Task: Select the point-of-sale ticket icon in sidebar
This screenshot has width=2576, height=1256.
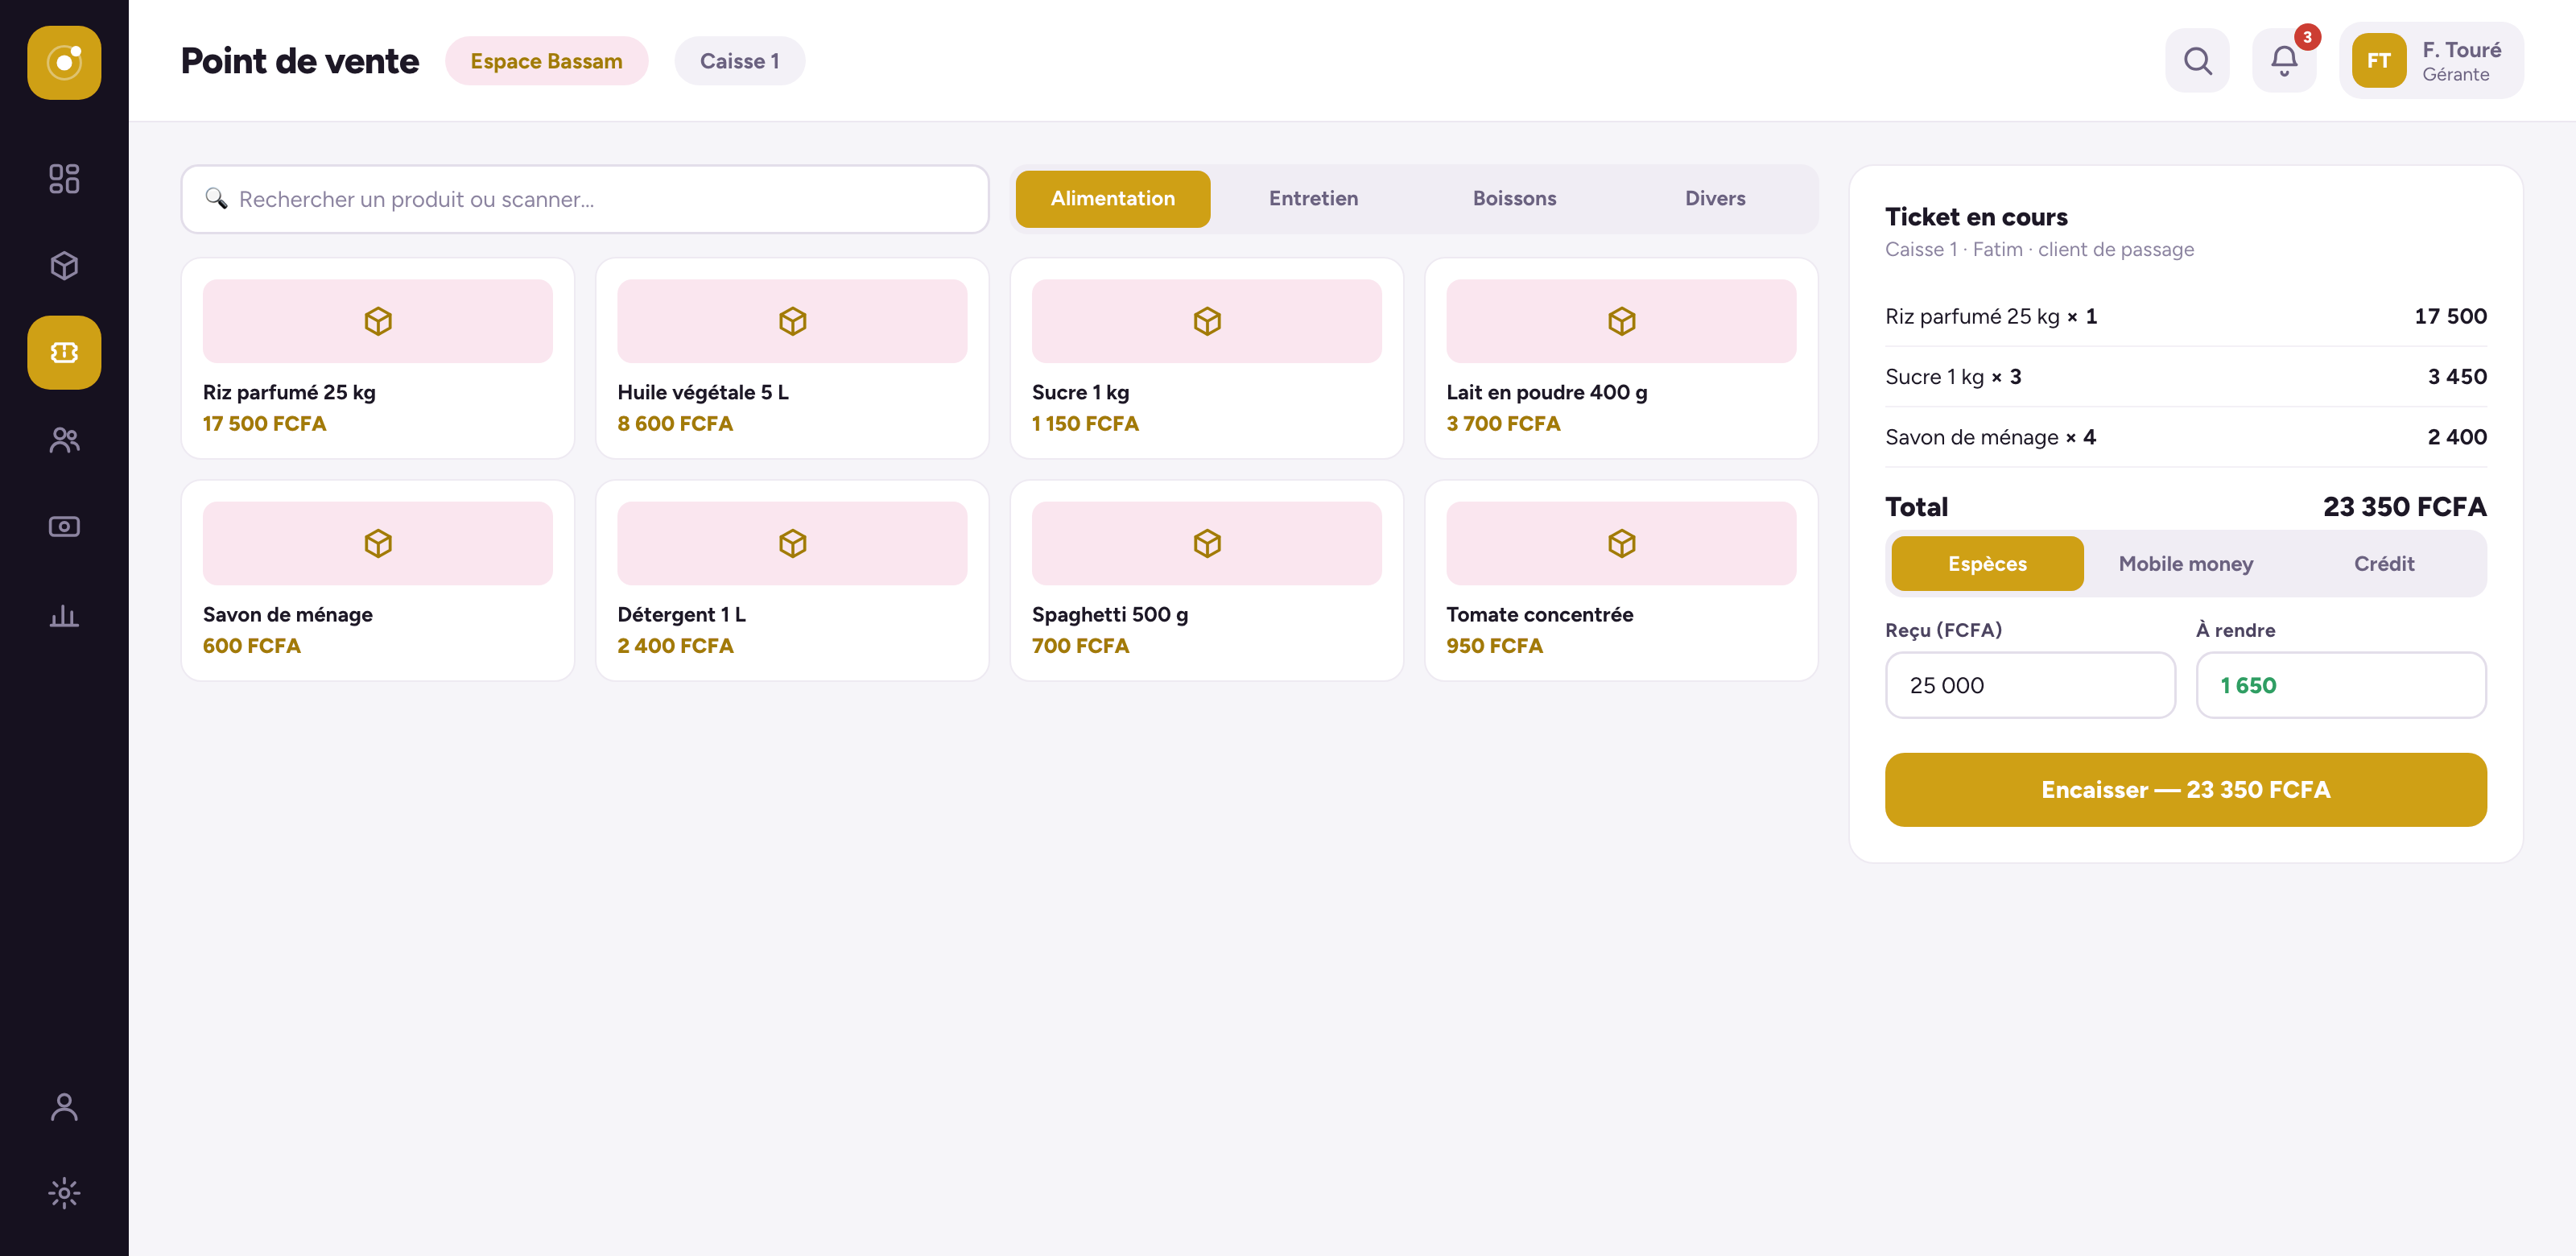Action: [x=64, y=352]
